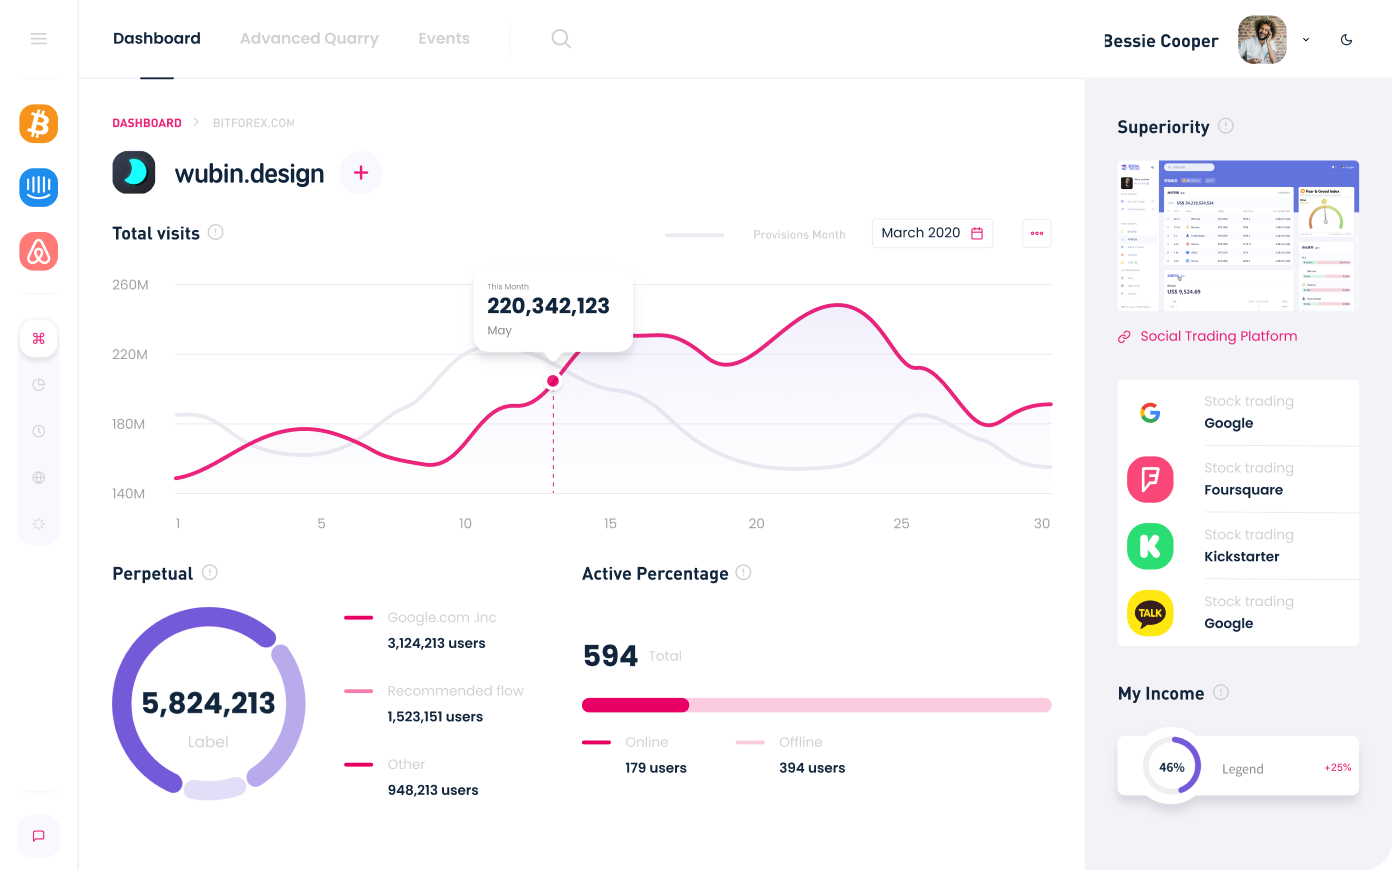Click the Active Percentage info icon

point(743,572)
